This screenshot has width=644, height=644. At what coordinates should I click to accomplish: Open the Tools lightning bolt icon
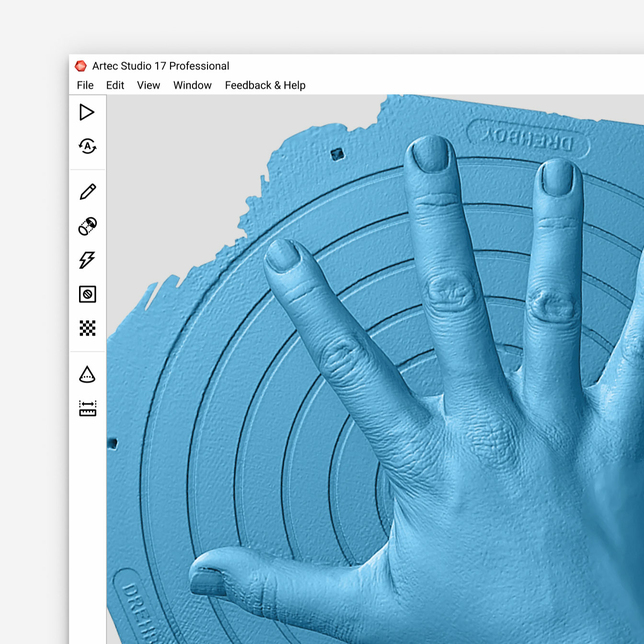pos(87,260)
